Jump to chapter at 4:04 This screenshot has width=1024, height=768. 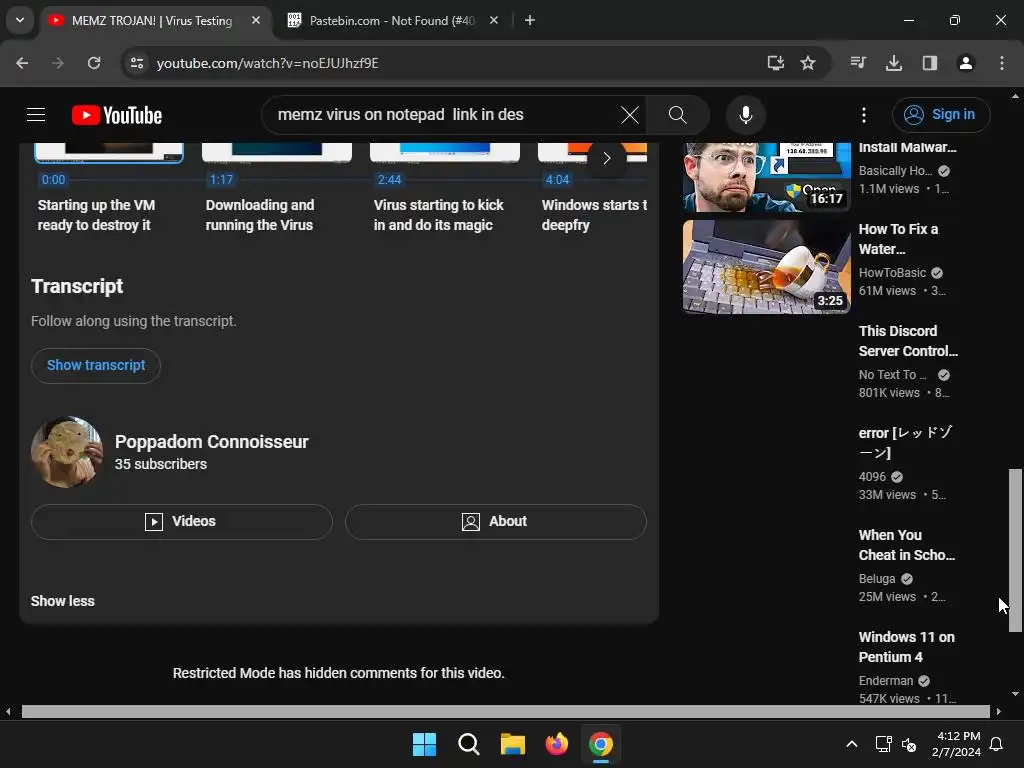click(557, 180)
